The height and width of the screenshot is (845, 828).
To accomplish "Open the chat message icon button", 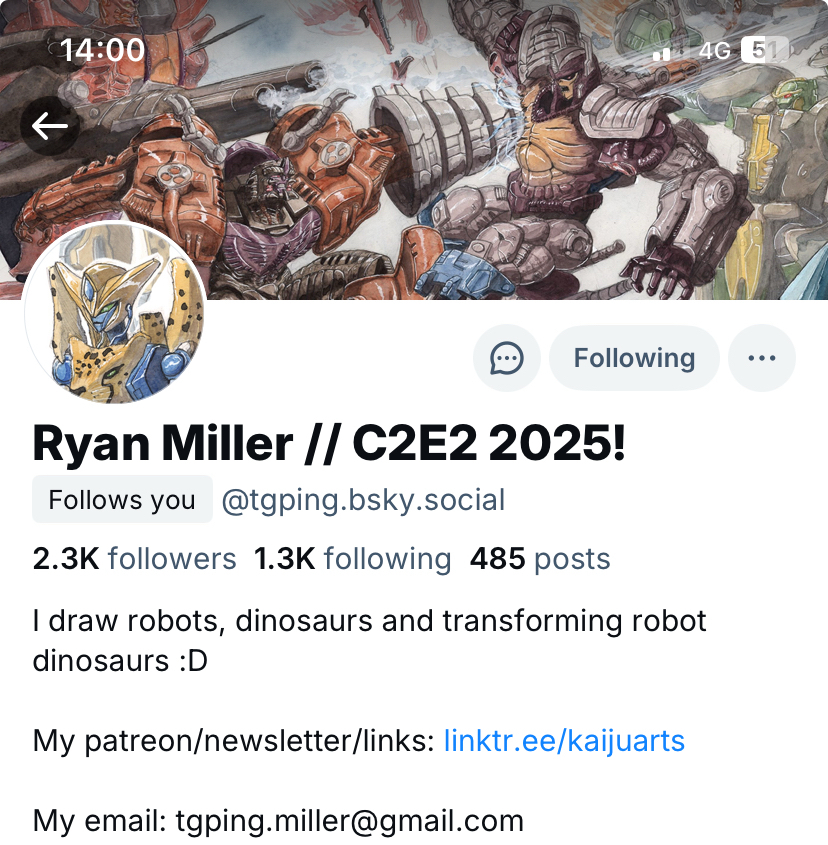I will click(x=507, y=358).
